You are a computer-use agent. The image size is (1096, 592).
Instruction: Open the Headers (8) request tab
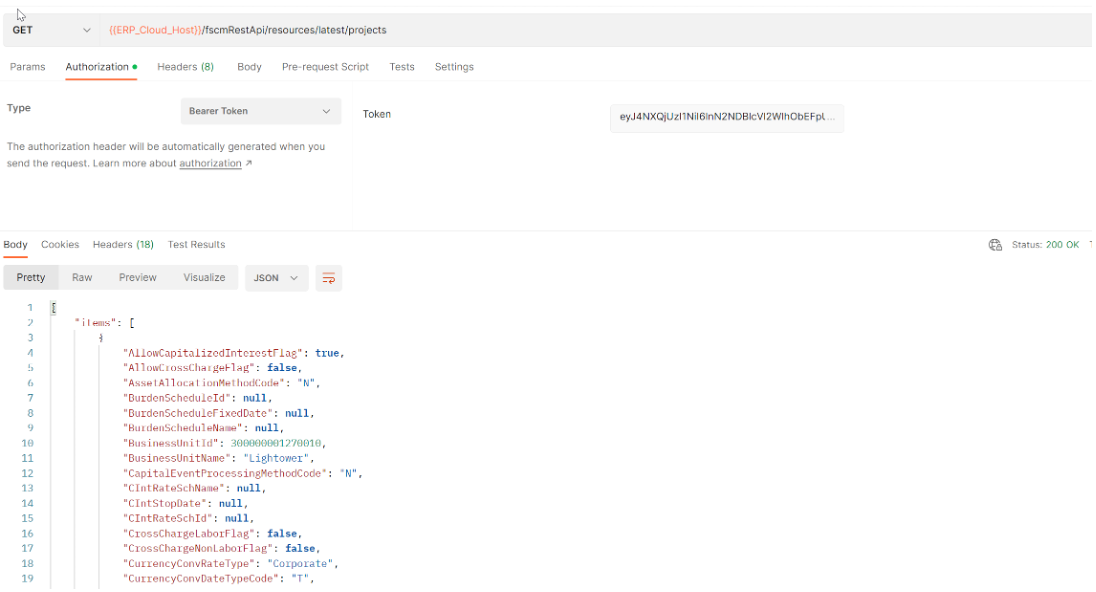pos(185,66)
